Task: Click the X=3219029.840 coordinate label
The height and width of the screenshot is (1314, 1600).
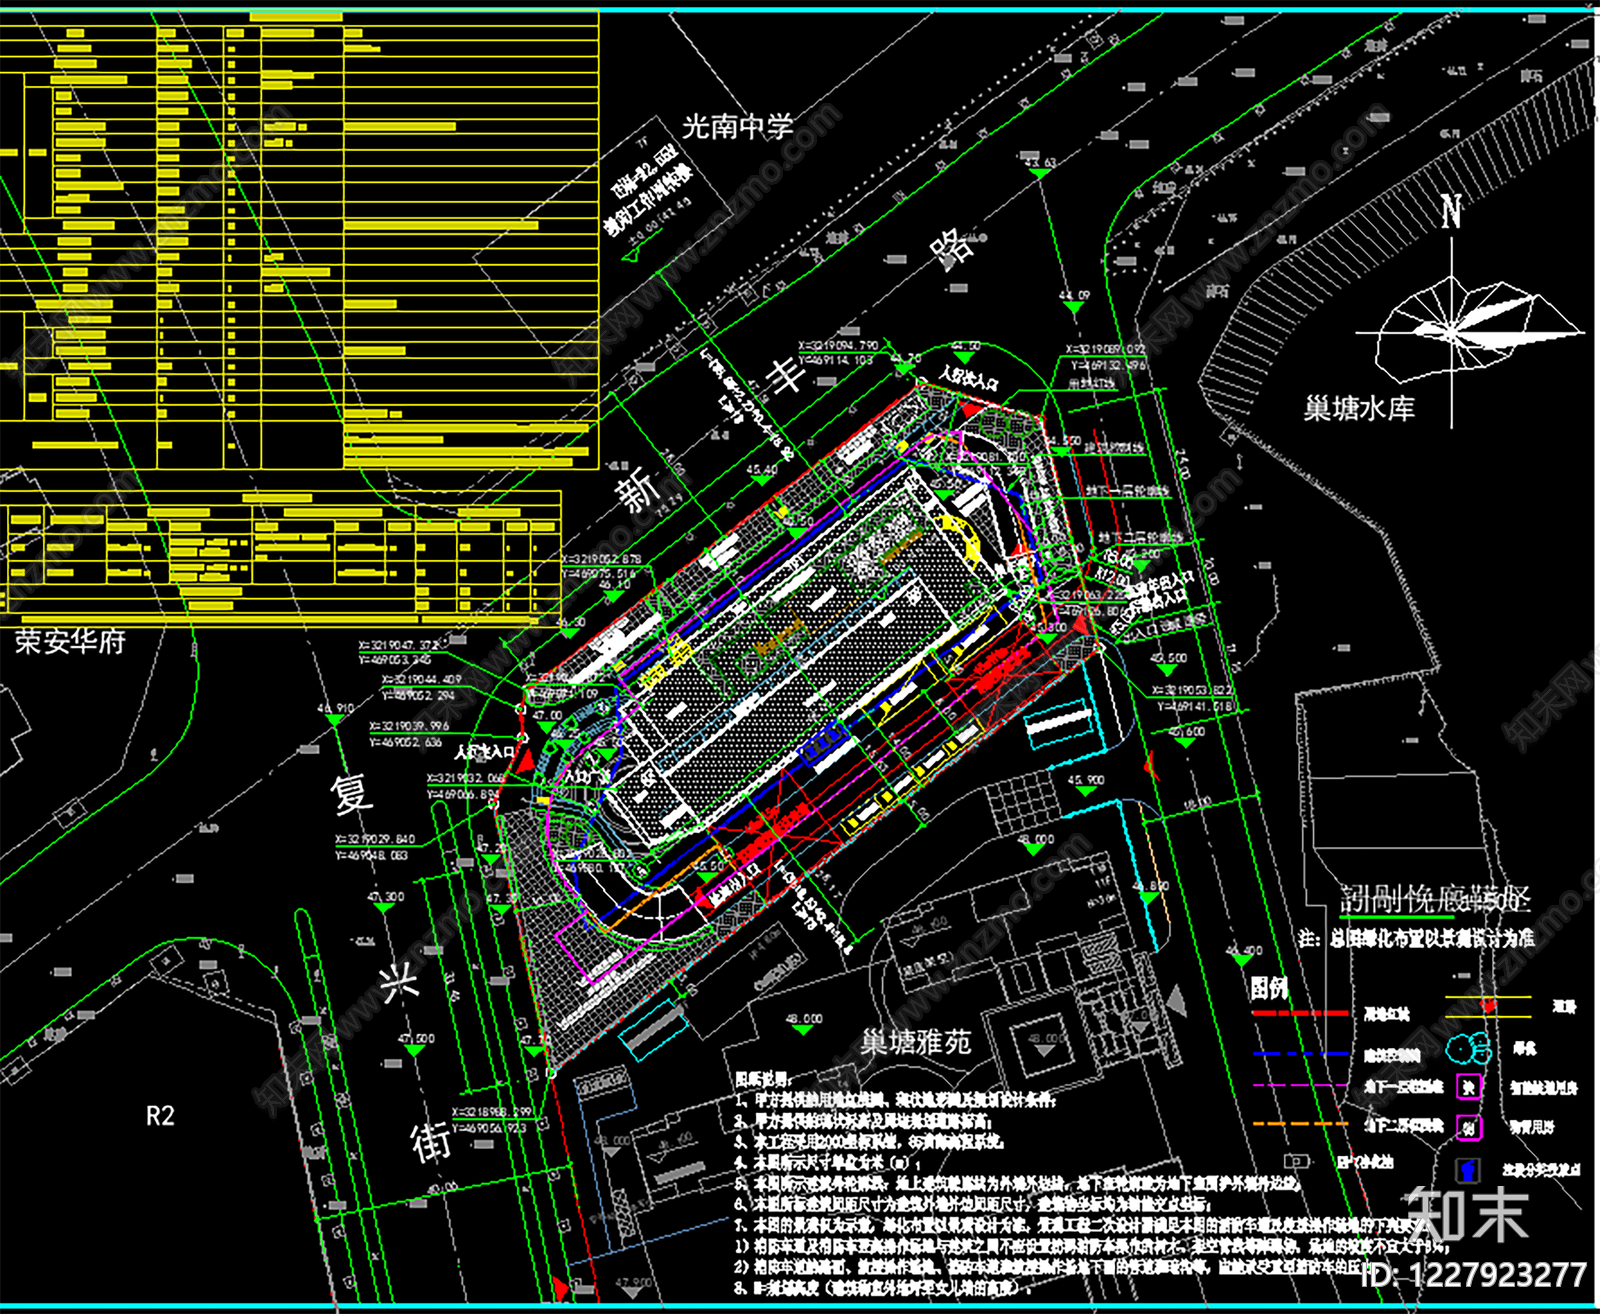Action: [375, 840]
